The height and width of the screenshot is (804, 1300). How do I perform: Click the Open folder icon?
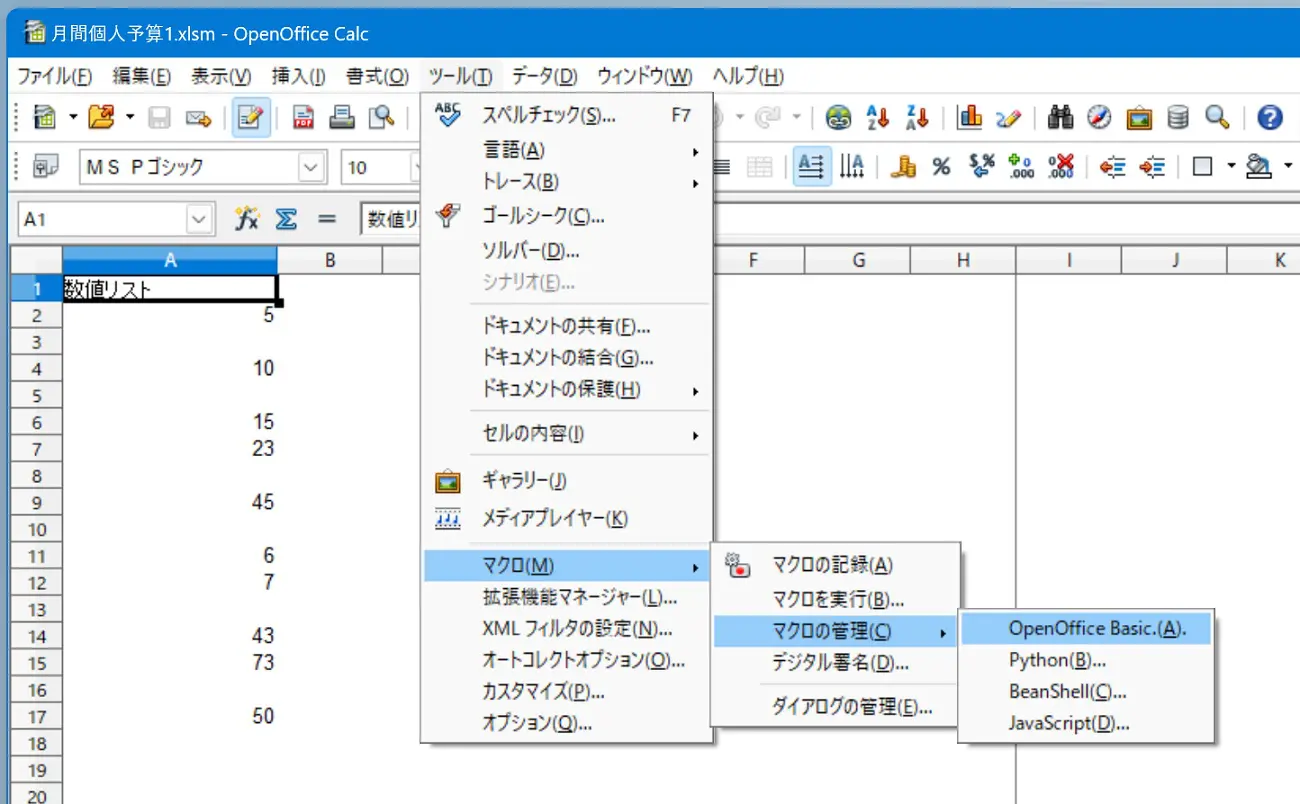click(102, 117)
